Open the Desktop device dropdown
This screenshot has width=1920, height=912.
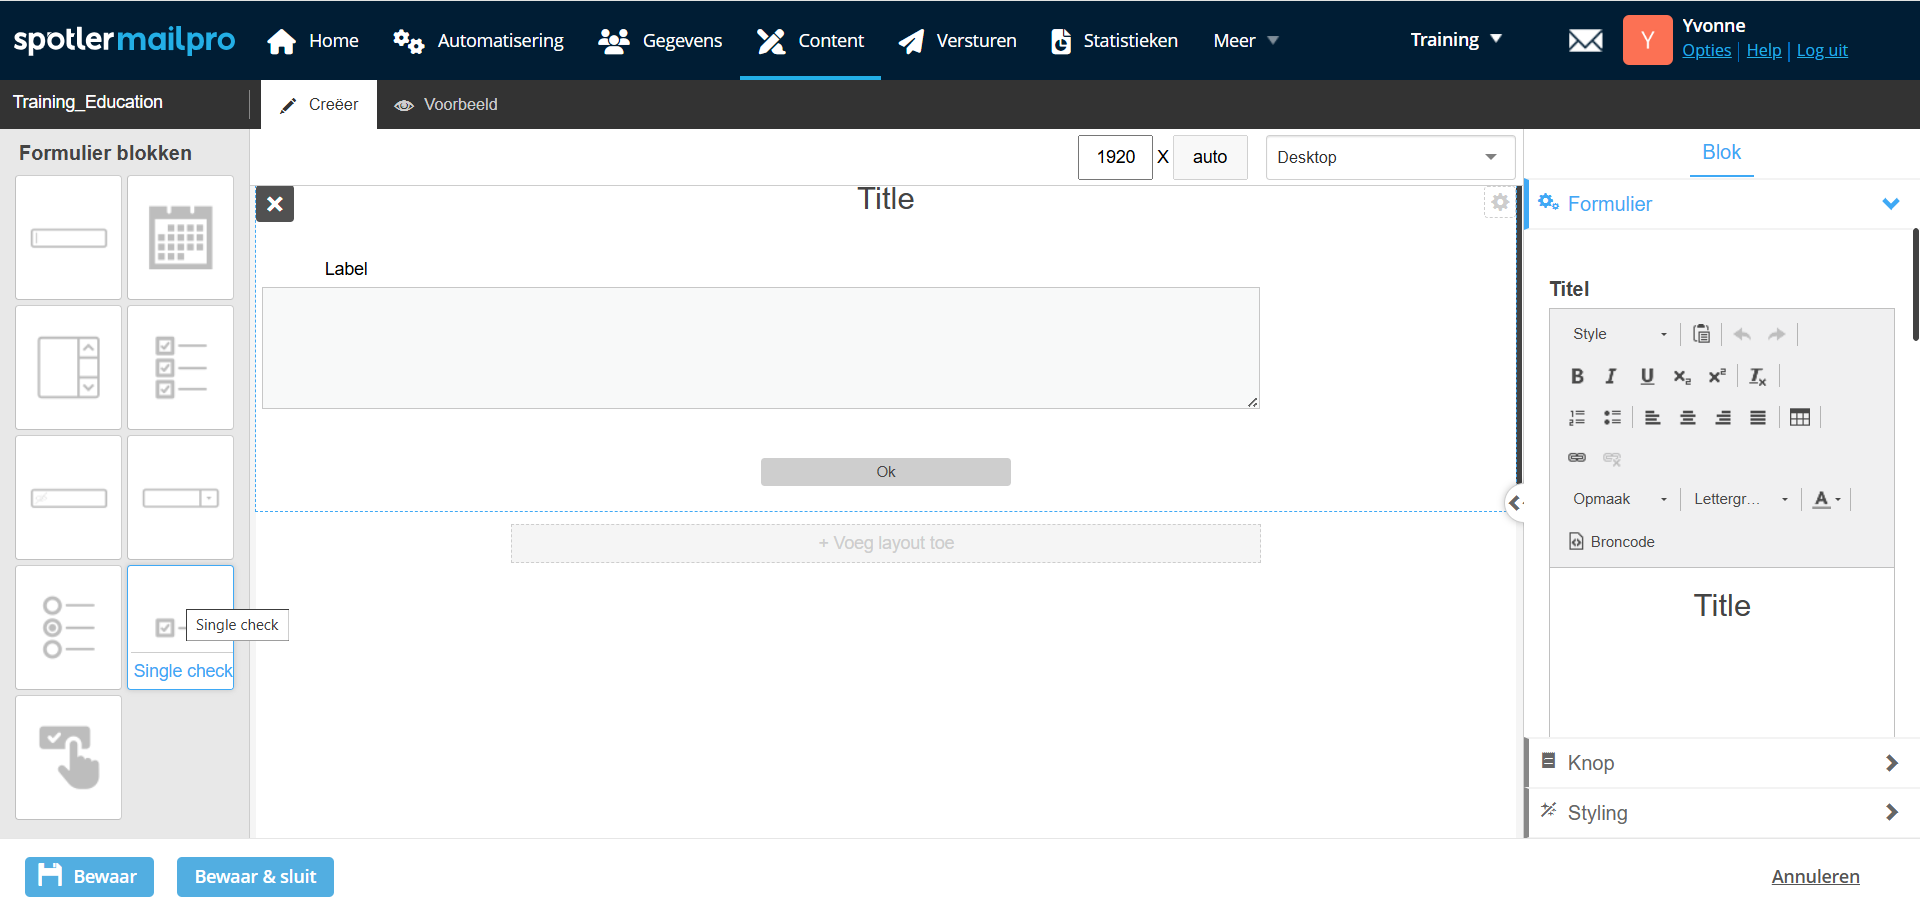[1389, 158]
